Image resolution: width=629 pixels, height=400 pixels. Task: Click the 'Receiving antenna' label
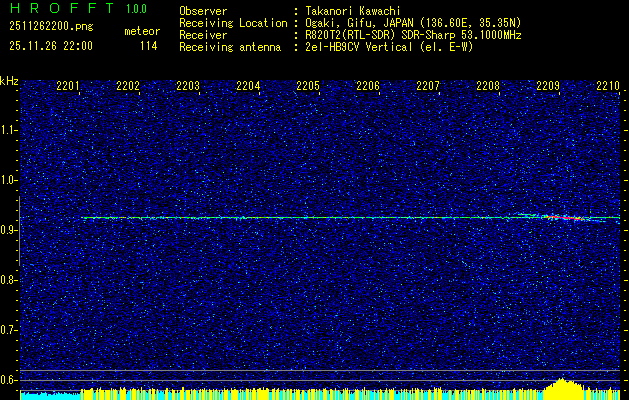point(230,47)
